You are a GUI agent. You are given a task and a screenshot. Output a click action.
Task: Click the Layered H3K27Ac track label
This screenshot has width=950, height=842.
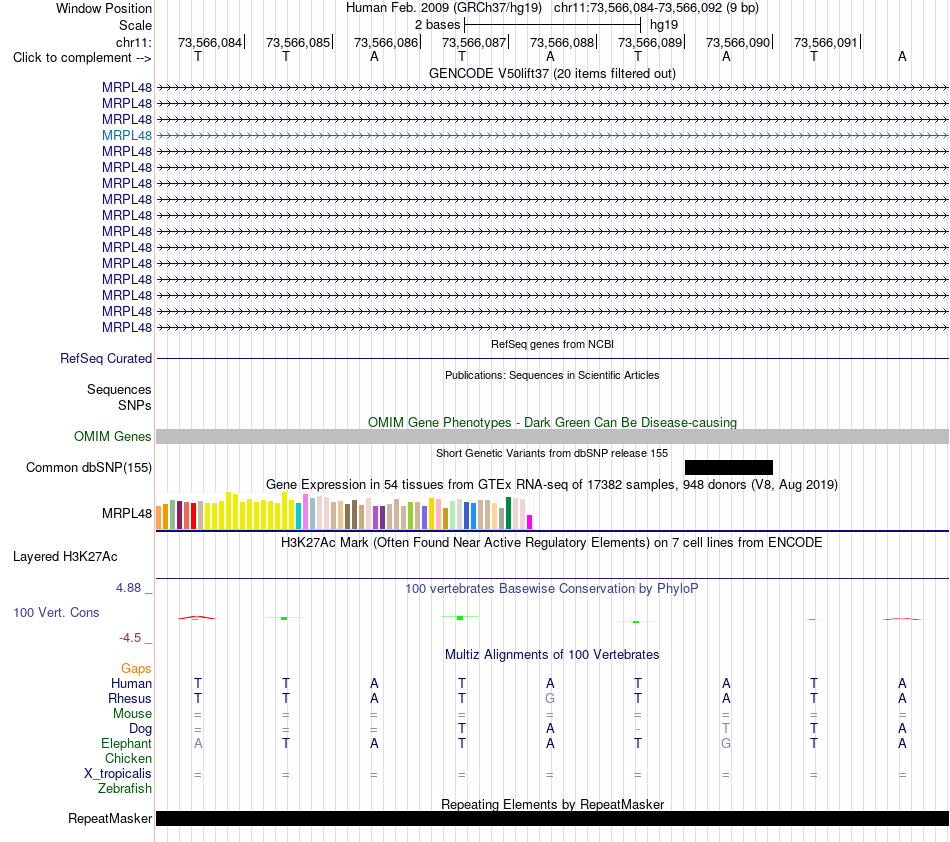[65, 557]
